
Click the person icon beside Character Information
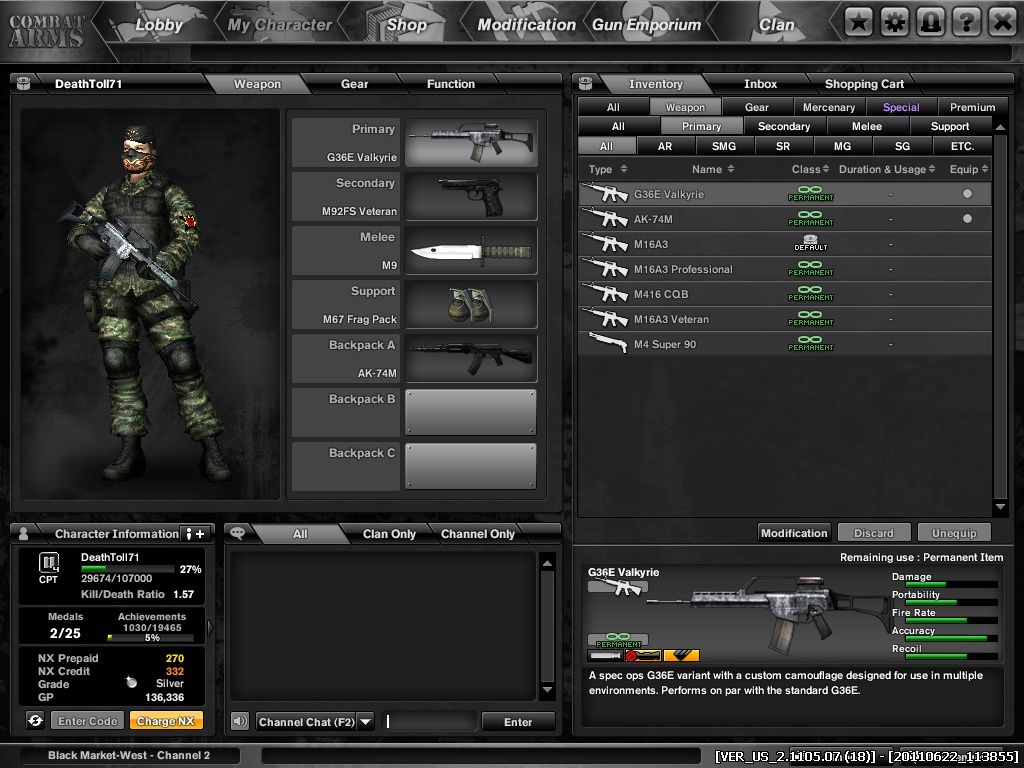point(24,534)
